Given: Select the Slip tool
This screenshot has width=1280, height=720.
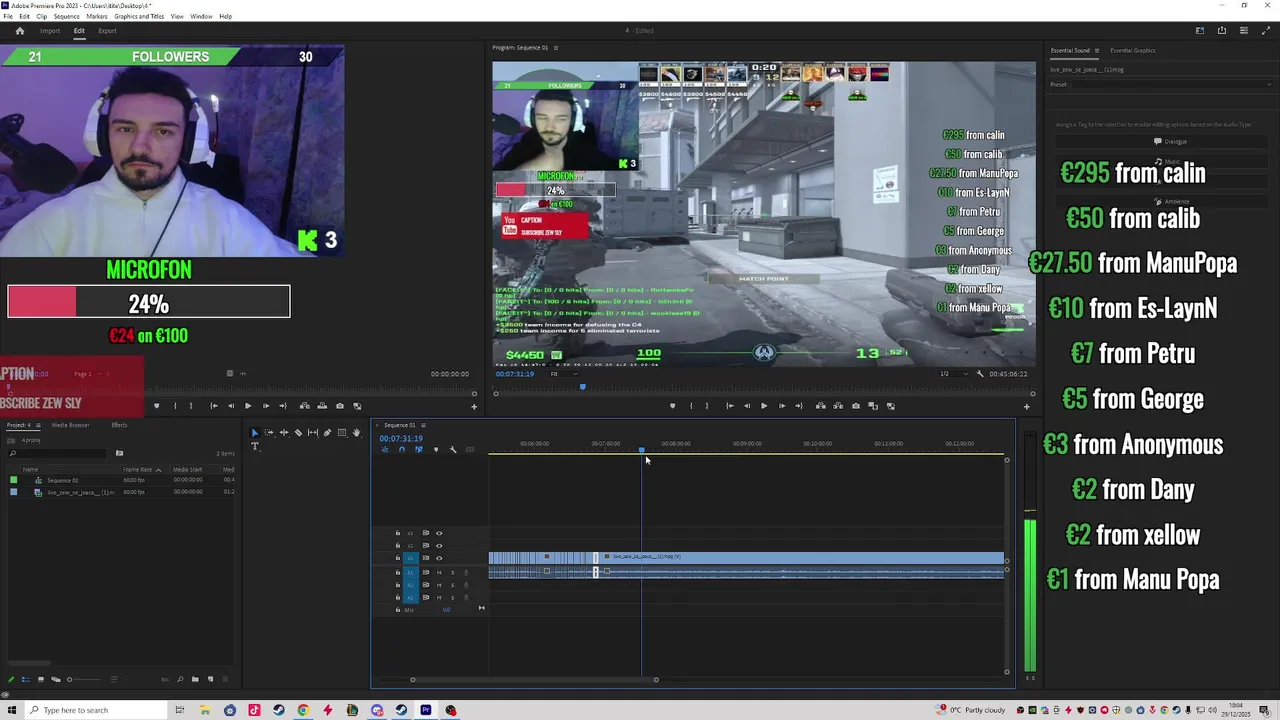Looking at the screenshot, I should (313, 433).
